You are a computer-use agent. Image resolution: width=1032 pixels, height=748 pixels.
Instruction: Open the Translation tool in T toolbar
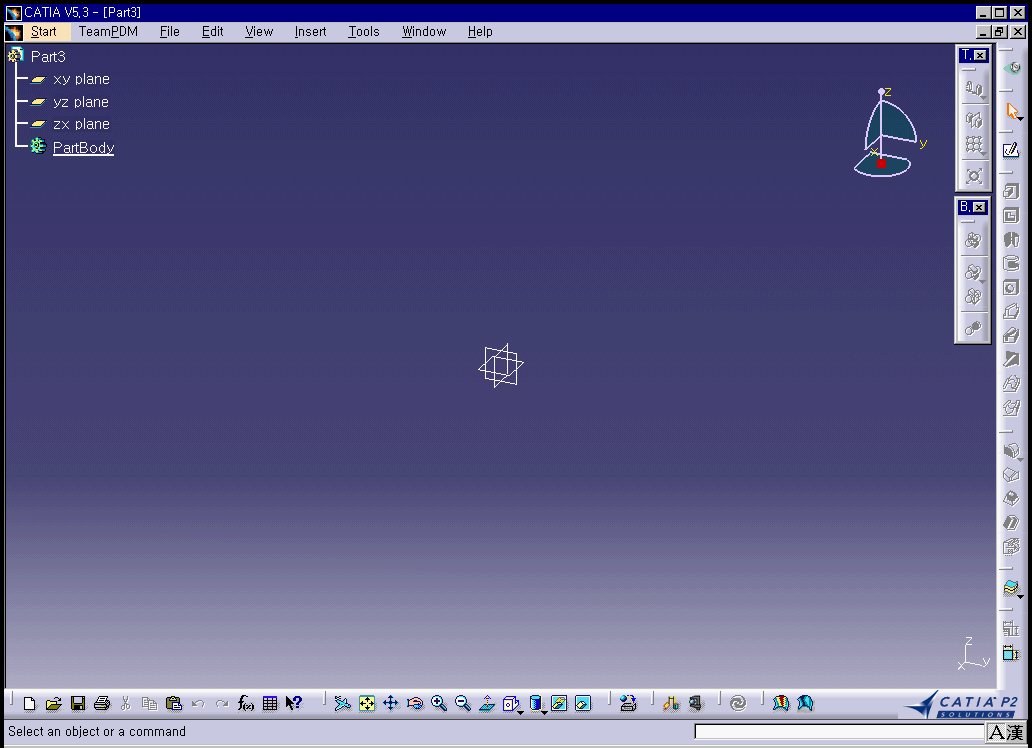974,88
